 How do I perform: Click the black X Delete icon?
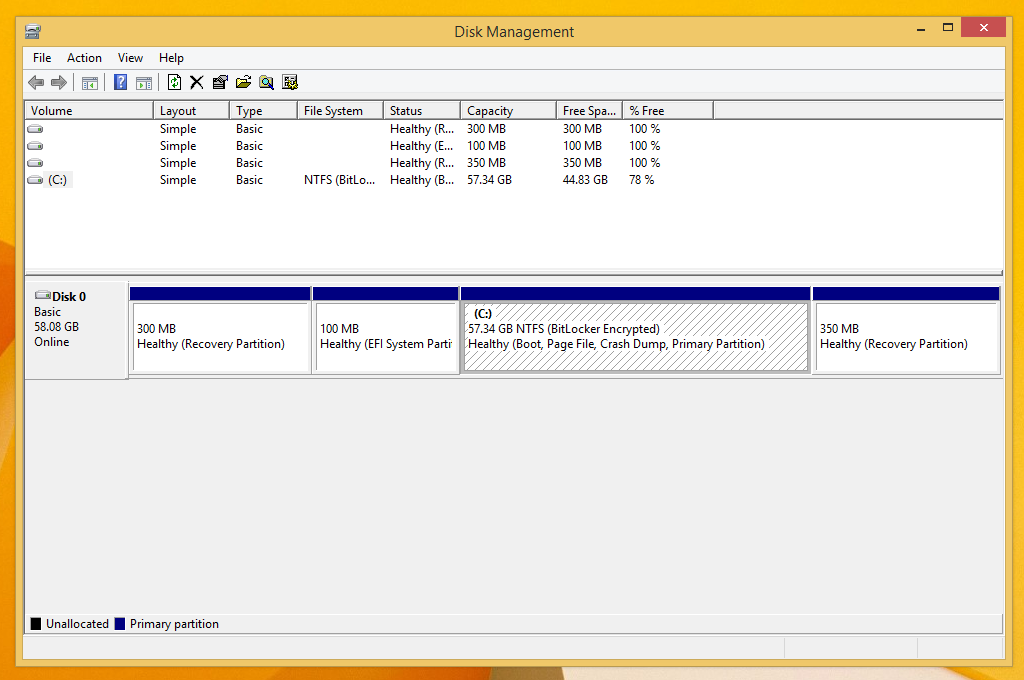coord(197,82)
